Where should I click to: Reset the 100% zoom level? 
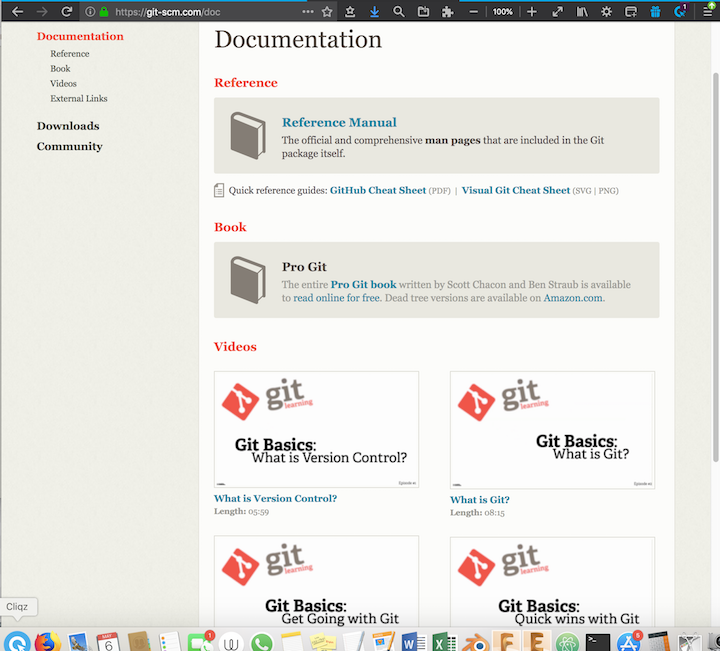(x=502, y=12)
